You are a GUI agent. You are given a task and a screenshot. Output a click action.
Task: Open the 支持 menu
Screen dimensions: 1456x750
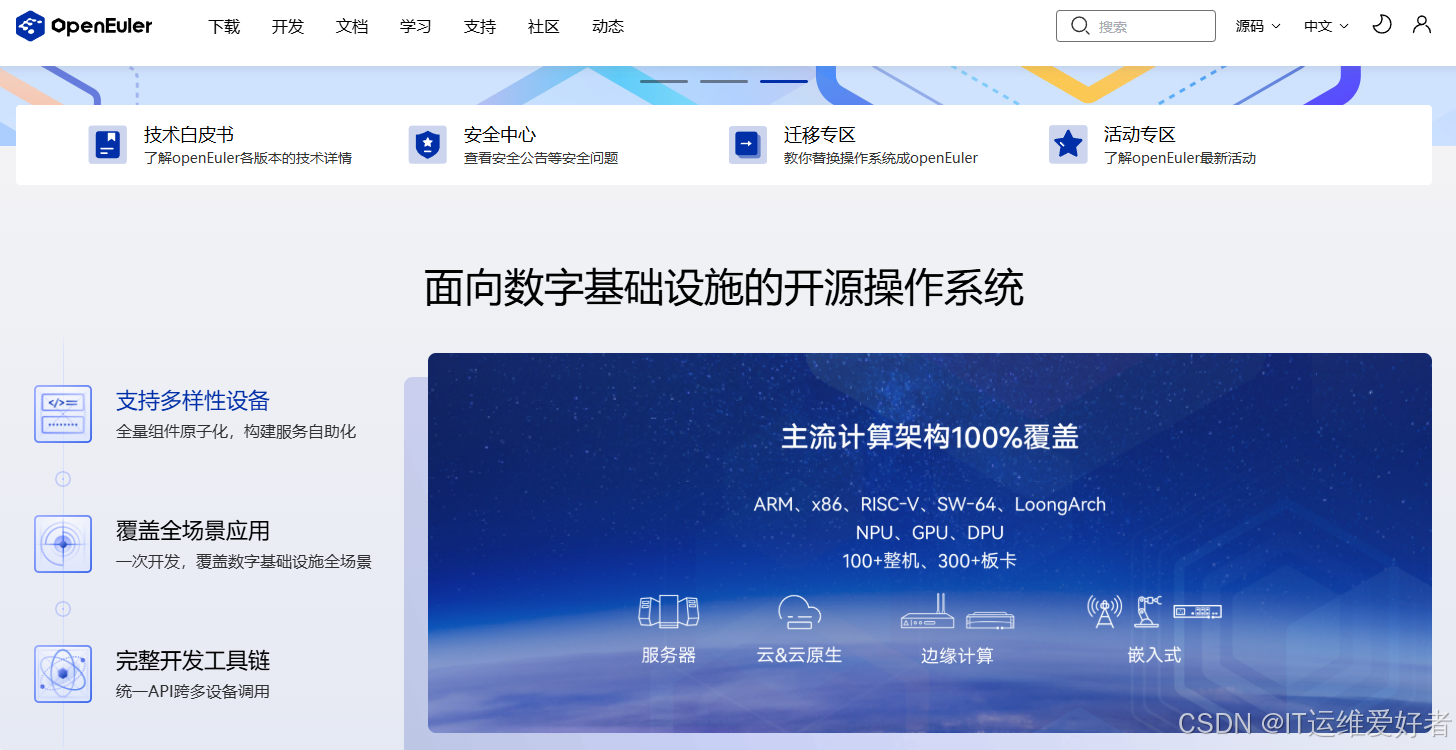480,27
